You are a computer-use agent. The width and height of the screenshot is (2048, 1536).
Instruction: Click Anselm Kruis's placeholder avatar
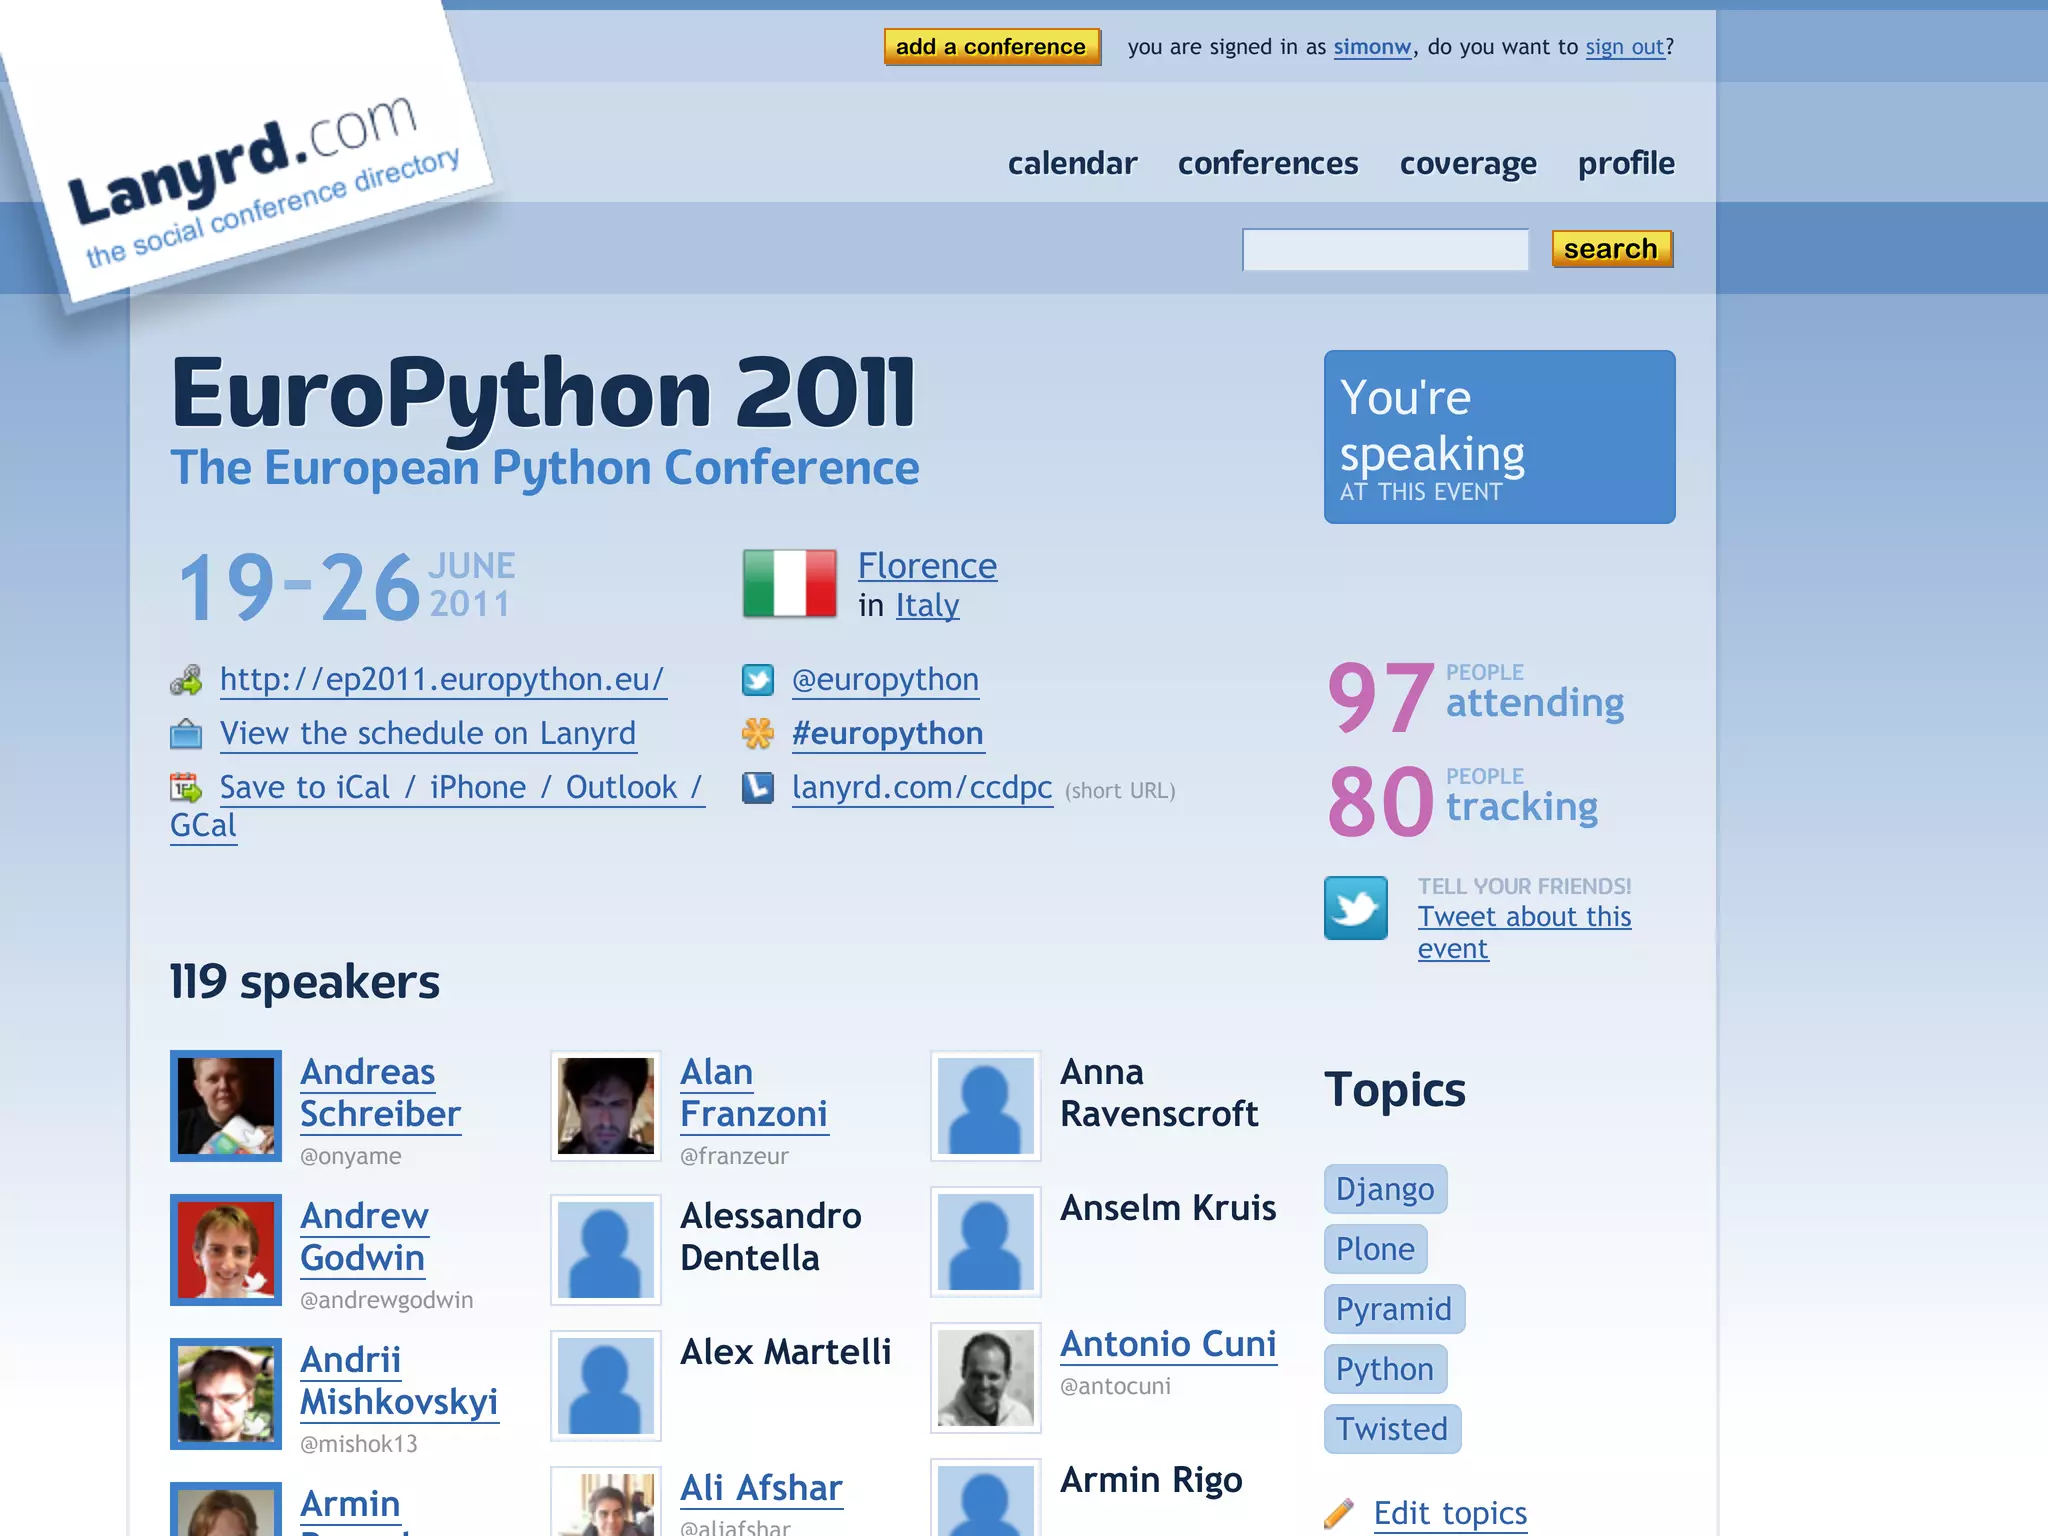click(986, 1242)
